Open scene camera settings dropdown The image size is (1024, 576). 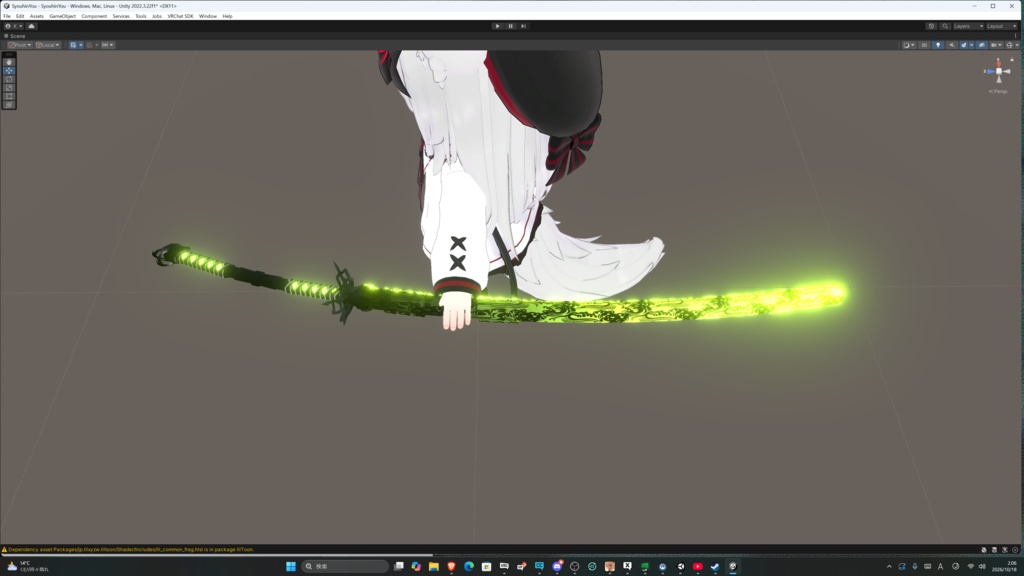coord(997,45)
